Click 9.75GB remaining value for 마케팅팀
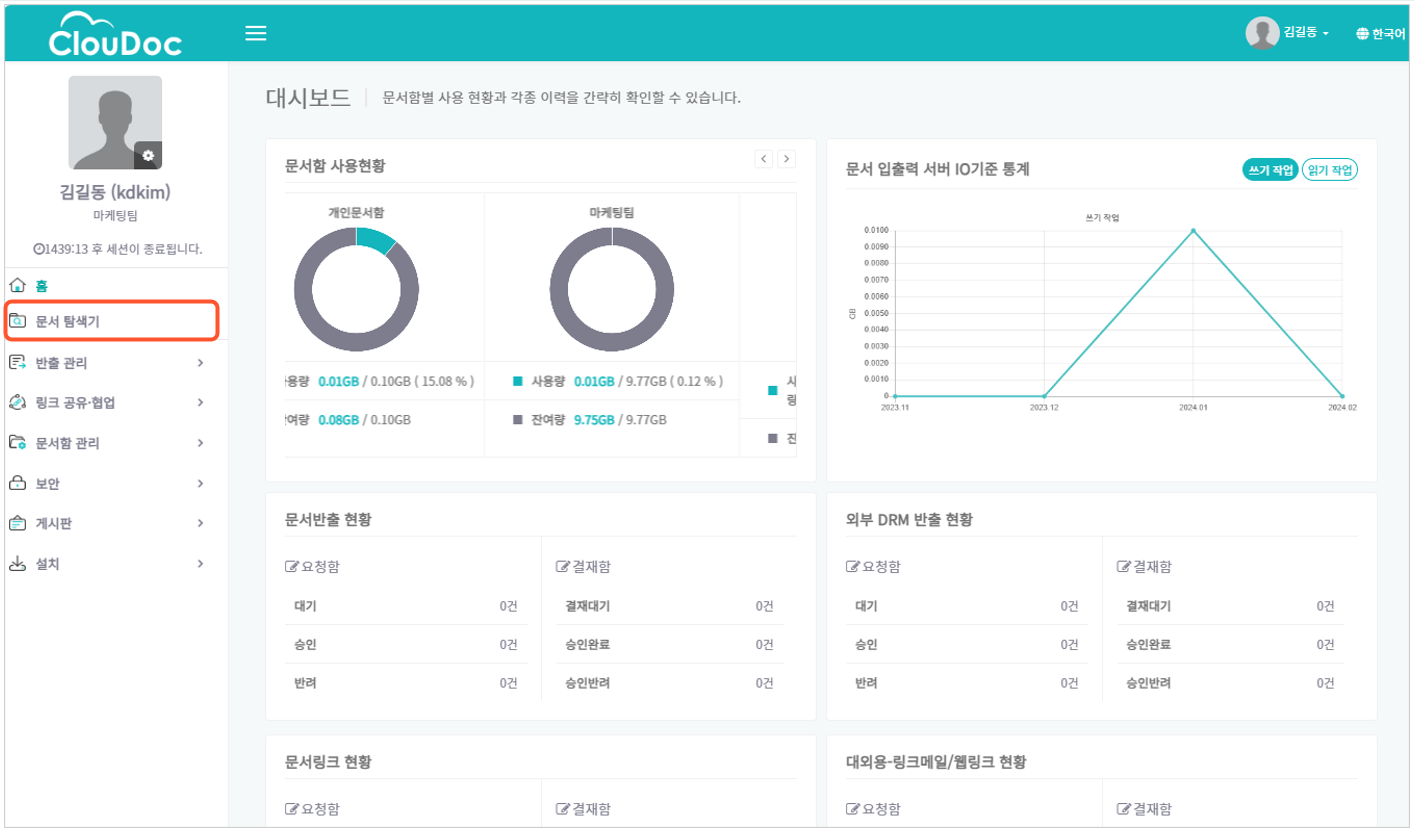This screenshot has width=1414, height=831. tap(593, 420)
